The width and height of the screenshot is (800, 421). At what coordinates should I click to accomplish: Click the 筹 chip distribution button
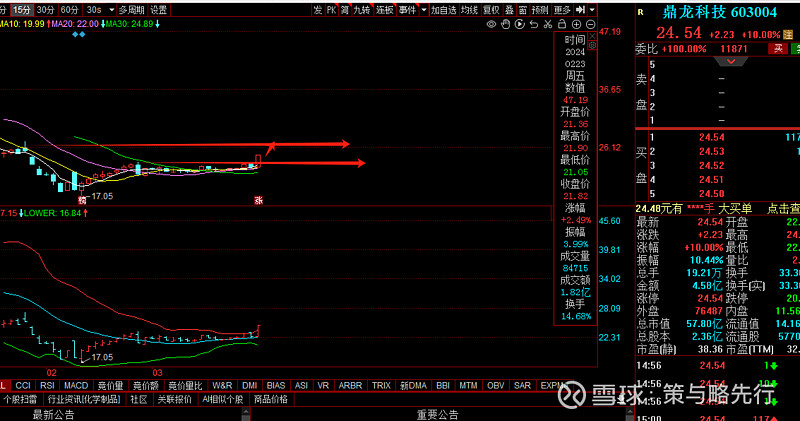pyautogui.click(x=345, y=10)
